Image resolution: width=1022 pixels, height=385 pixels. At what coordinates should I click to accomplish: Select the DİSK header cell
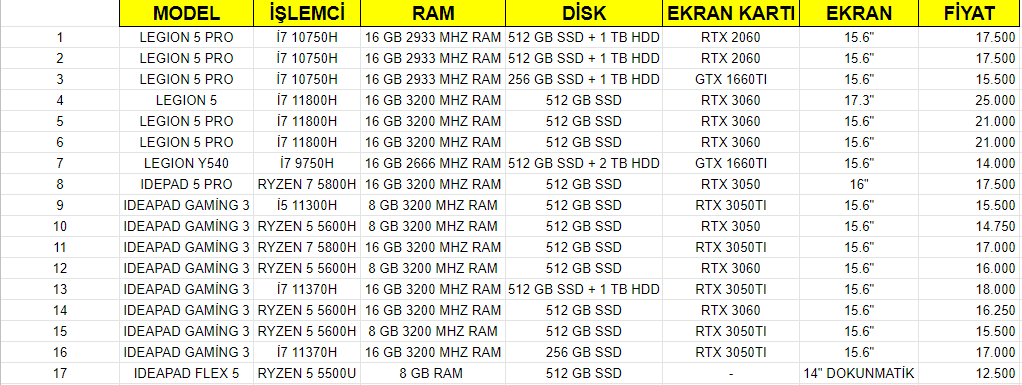point(583,13)
